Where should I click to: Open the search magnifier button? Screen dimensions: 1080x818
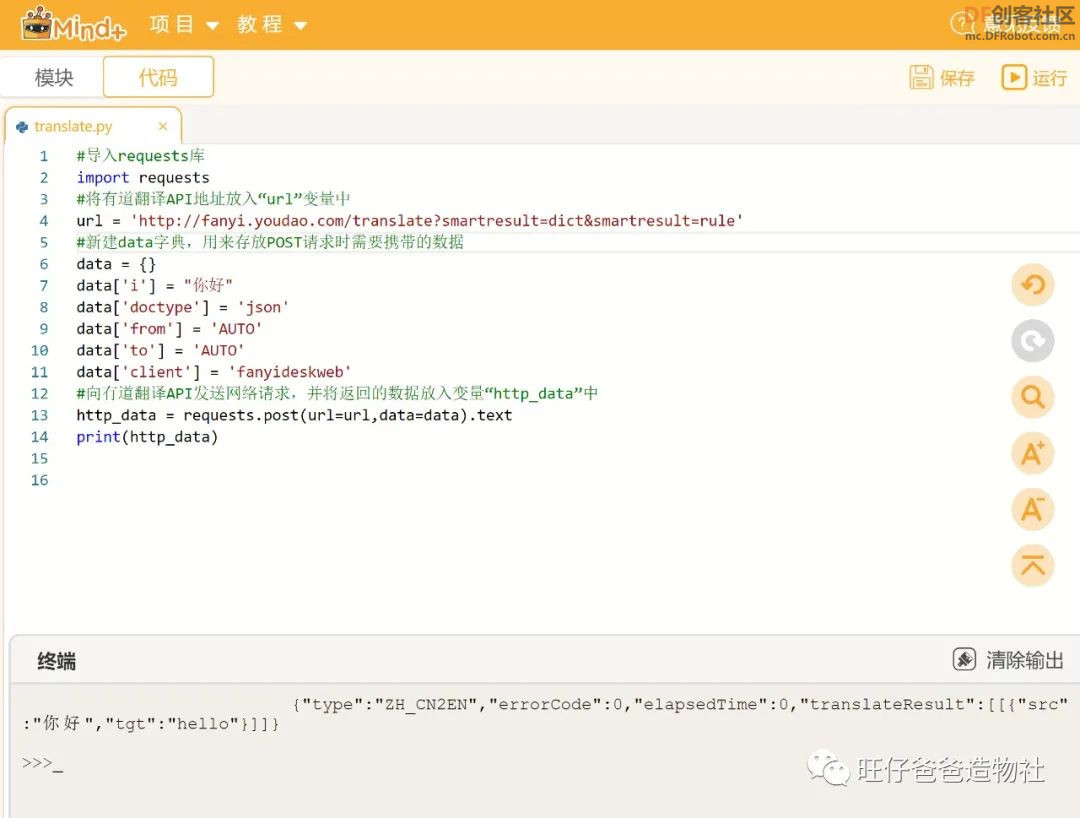(x=1032, y=397)
